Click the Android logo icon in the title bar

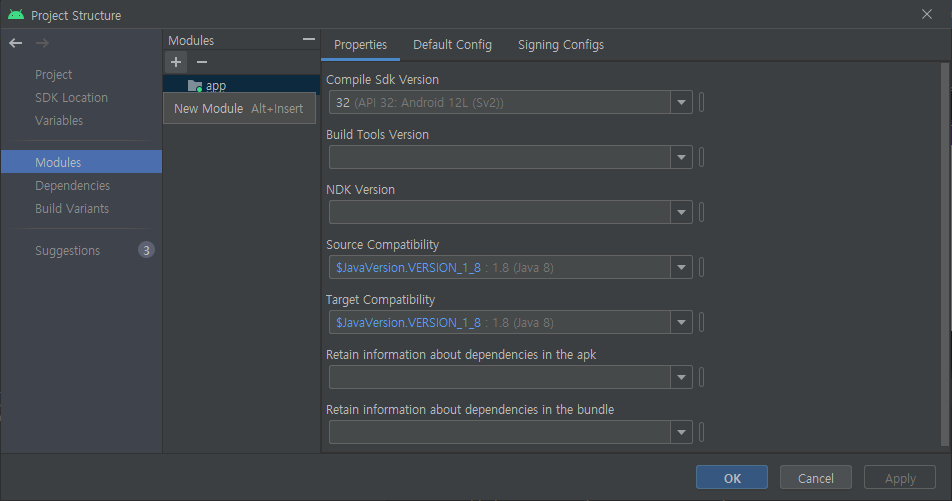point(16,15)
